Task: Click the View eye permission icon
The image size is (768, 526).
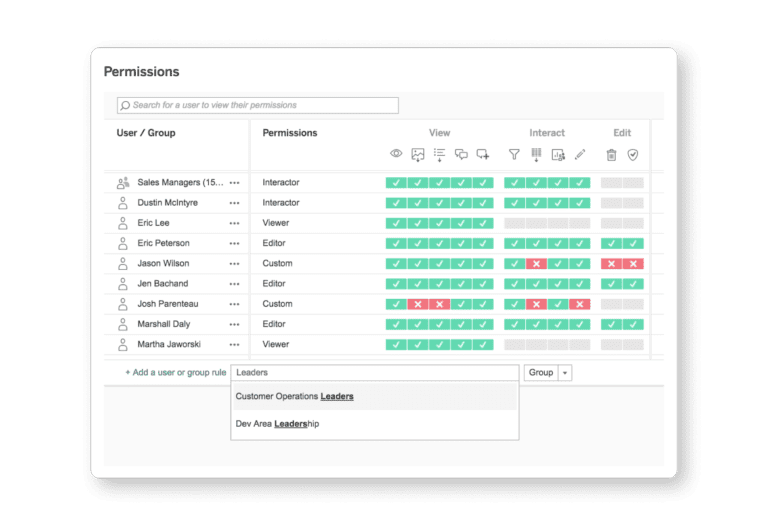Action: [396, 154]
